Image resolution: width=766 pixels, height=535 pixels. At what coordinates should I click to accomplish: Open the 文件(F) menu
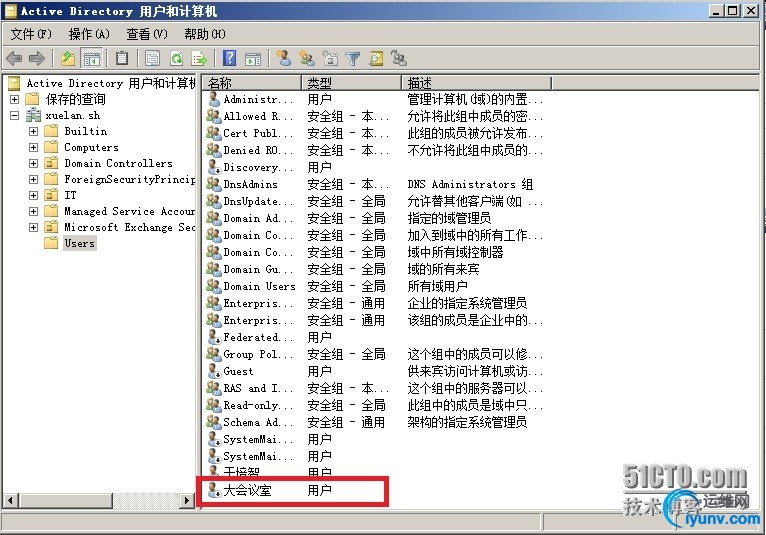(31, 34)
